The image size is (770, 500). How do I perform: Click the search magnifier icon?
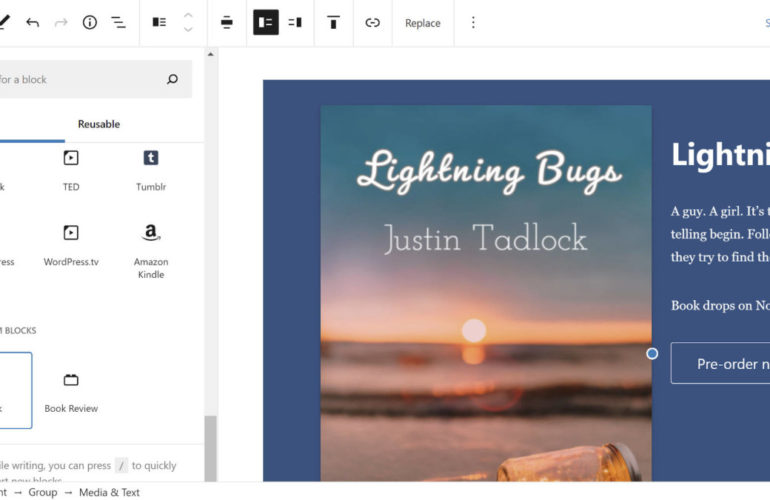(172, 79)
